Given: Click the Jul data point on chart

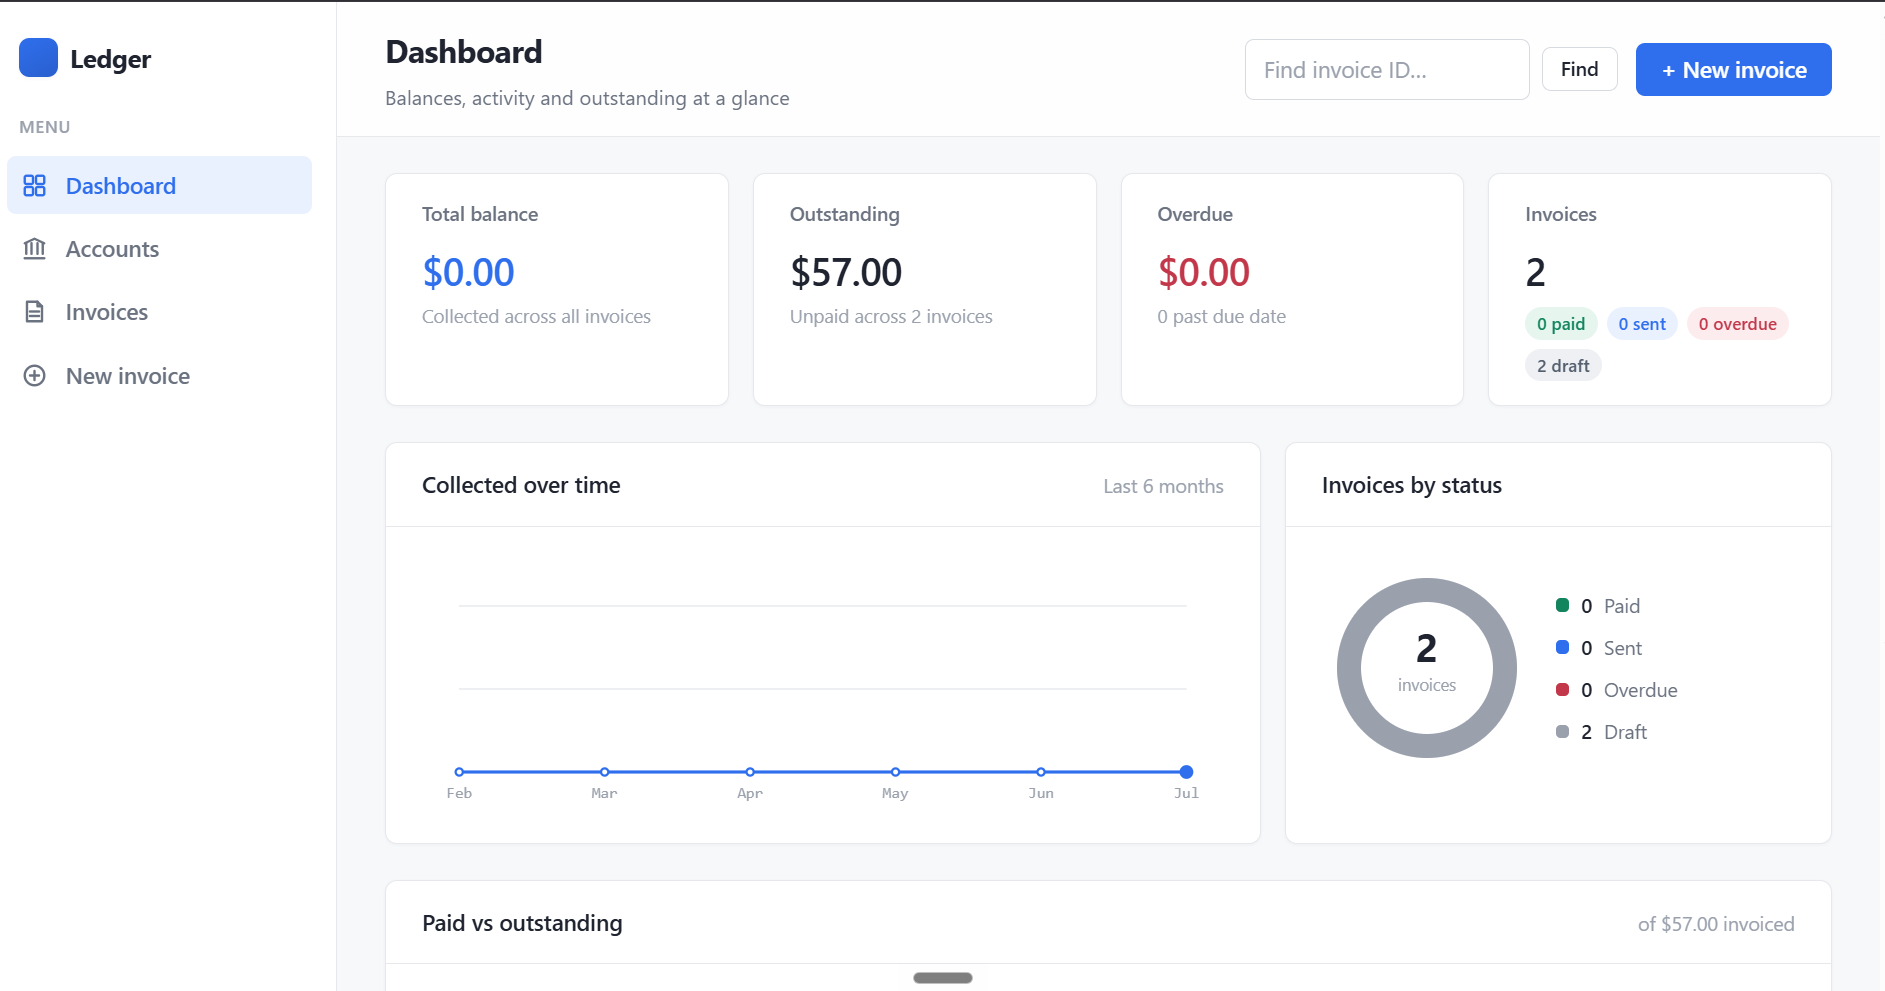Looking at the screenshot, I should (1186, 772).
